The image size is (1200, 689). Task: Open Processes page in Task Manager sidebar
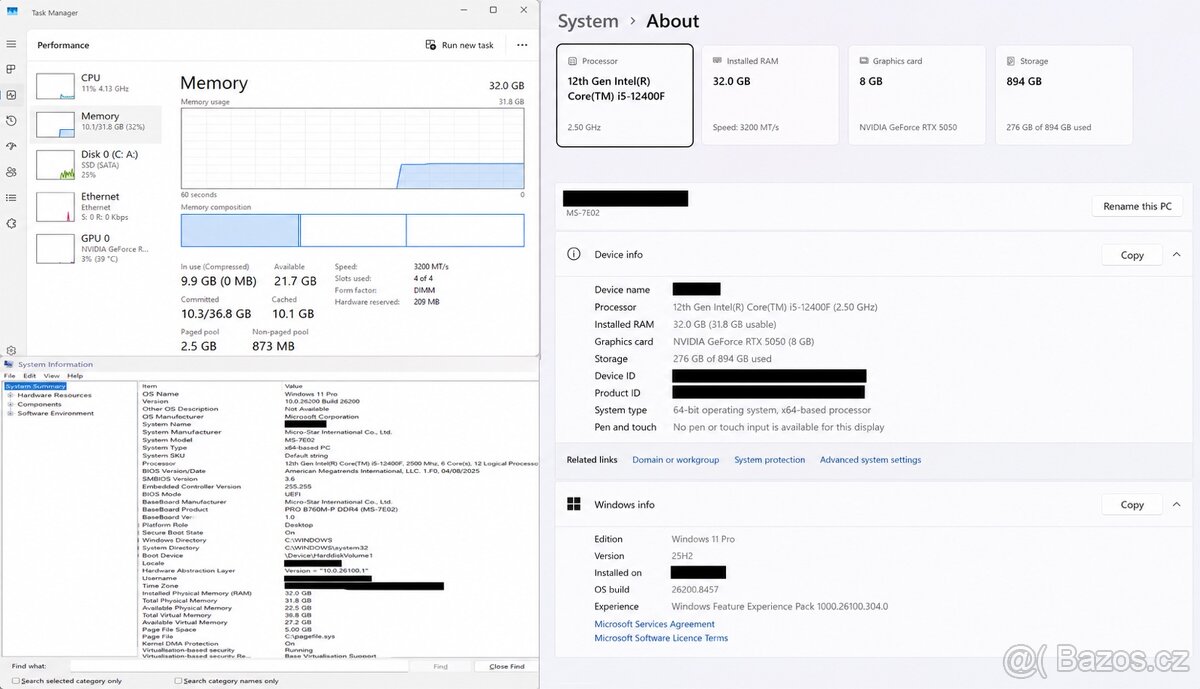[x=11, y=69]
